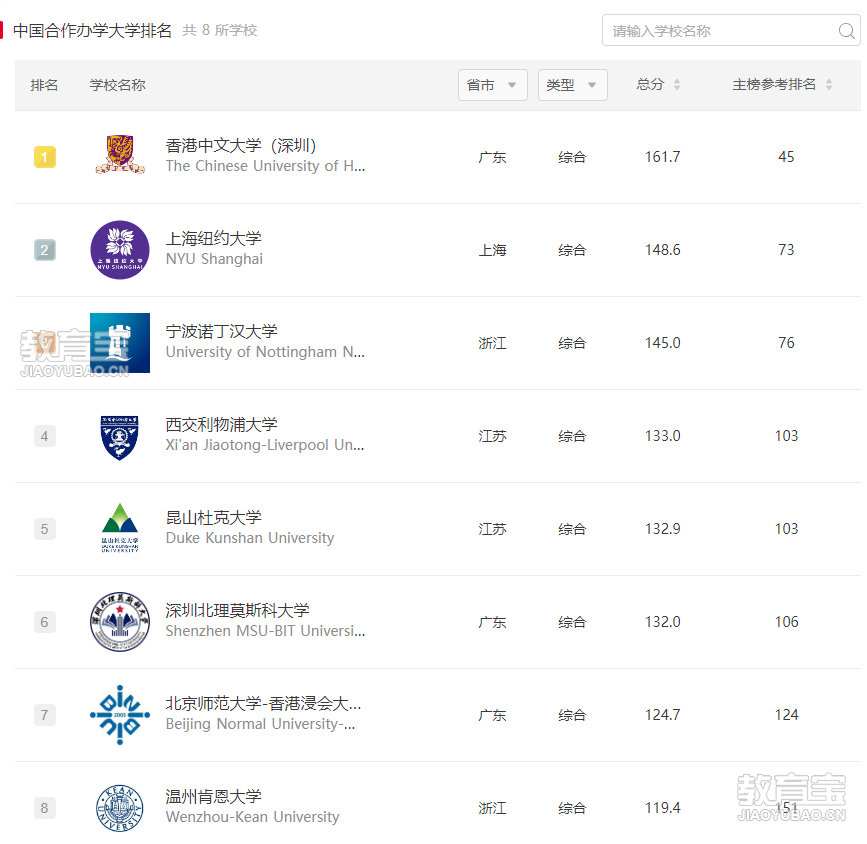Click the rank 5 badge

tap(45, 529)
